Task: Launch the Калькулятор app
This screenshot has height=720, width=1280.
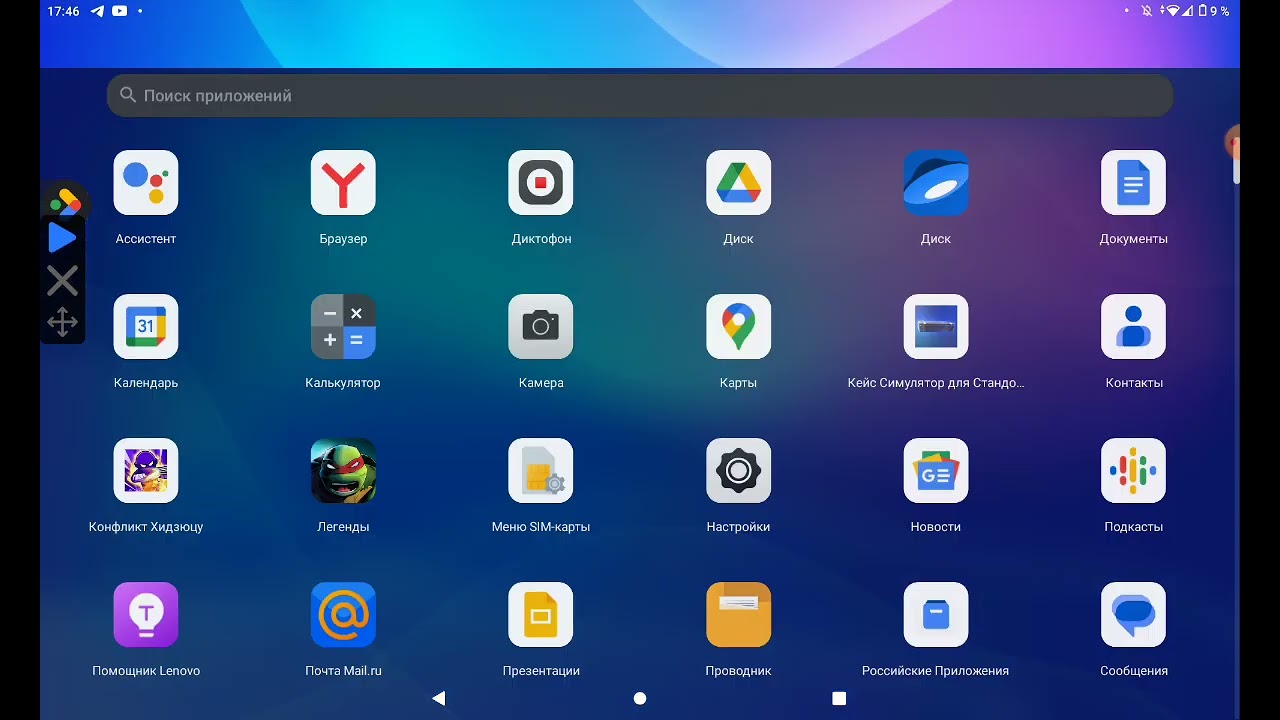Action: click(x=343, y=327)
